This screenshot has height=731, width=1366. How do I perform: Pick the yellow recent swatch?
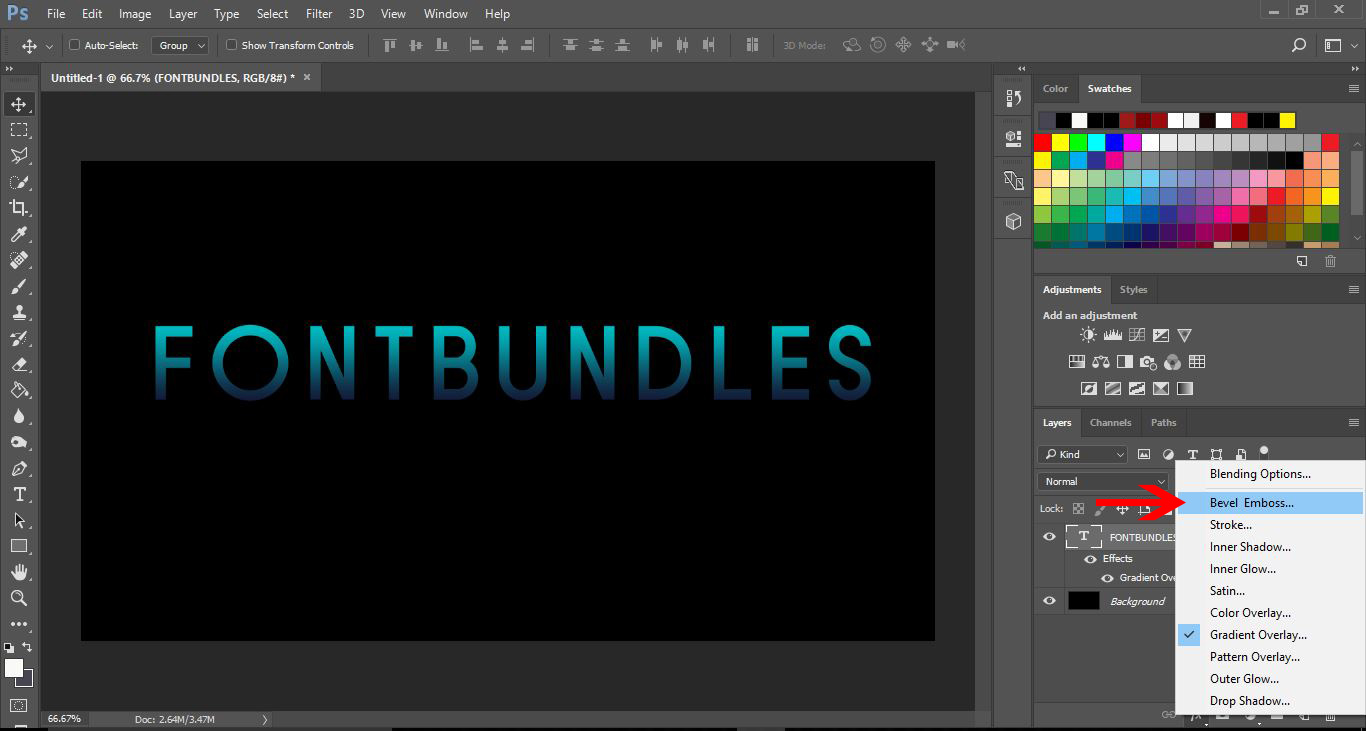point(1287,120)
